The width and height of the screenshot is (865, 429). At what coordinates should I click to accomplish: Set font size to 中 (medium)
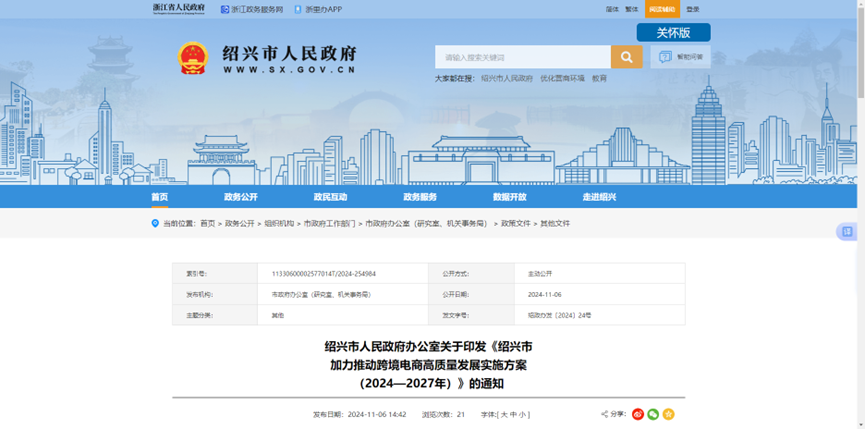click(x=513, y=414)
